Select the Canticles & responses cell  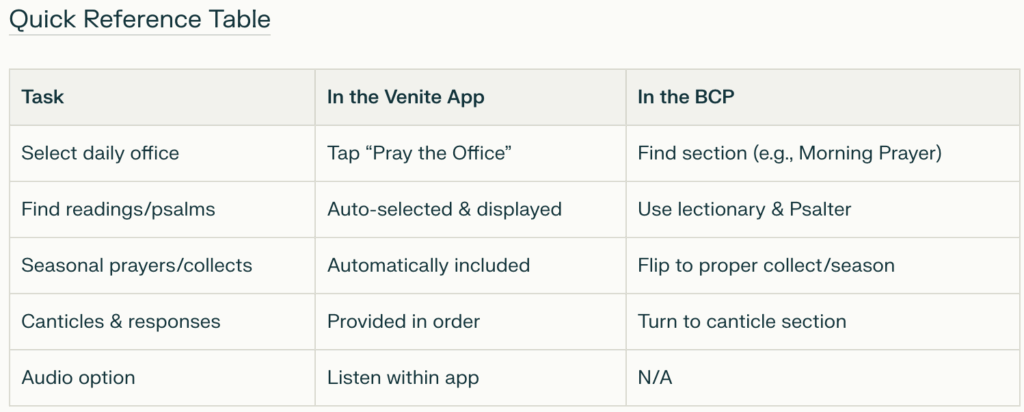pyautogui.click(x=162, y=322)
